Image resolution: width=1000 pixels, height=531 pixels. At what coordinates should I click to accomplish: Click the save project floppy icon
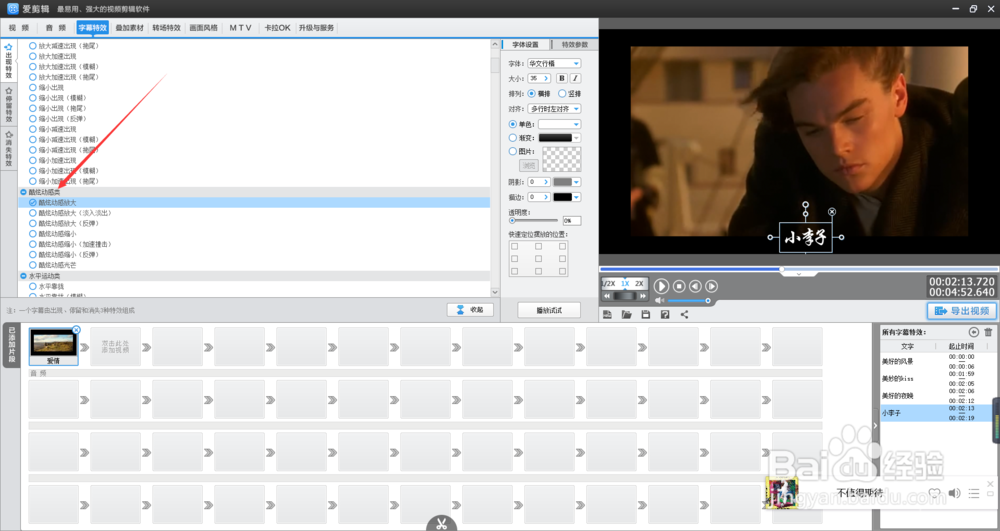coord(645,314)
